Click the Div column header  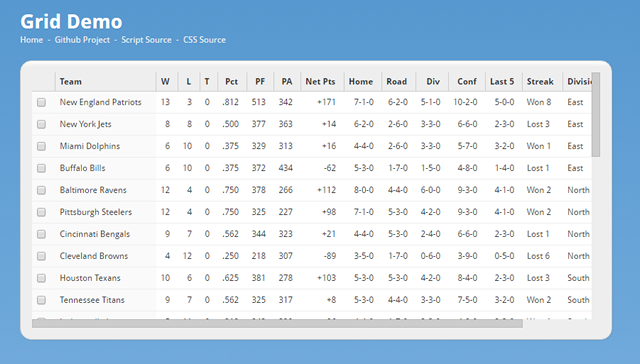tap(432, 82)
